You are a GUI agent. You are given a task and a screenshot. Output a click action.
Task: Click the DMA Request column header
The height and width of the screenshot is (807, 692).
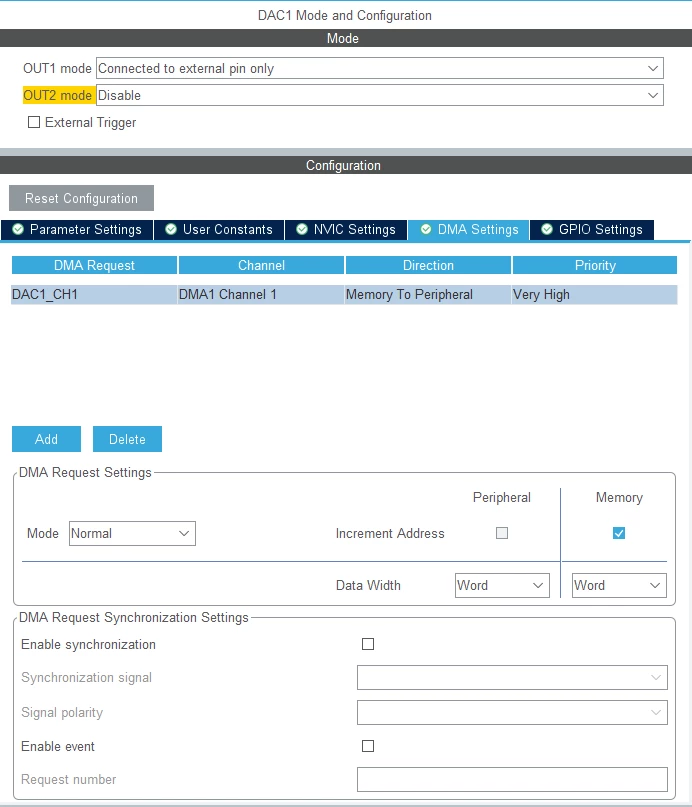pyautogui.click(x=94, y=266)
